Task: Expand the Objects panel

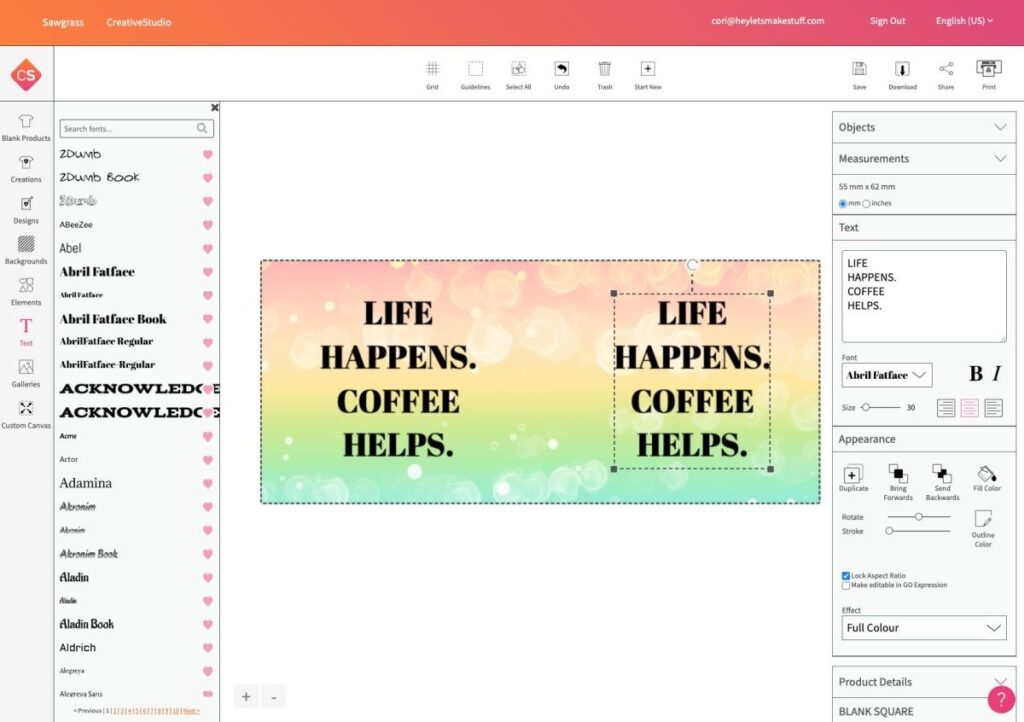Action: point(924,127)
